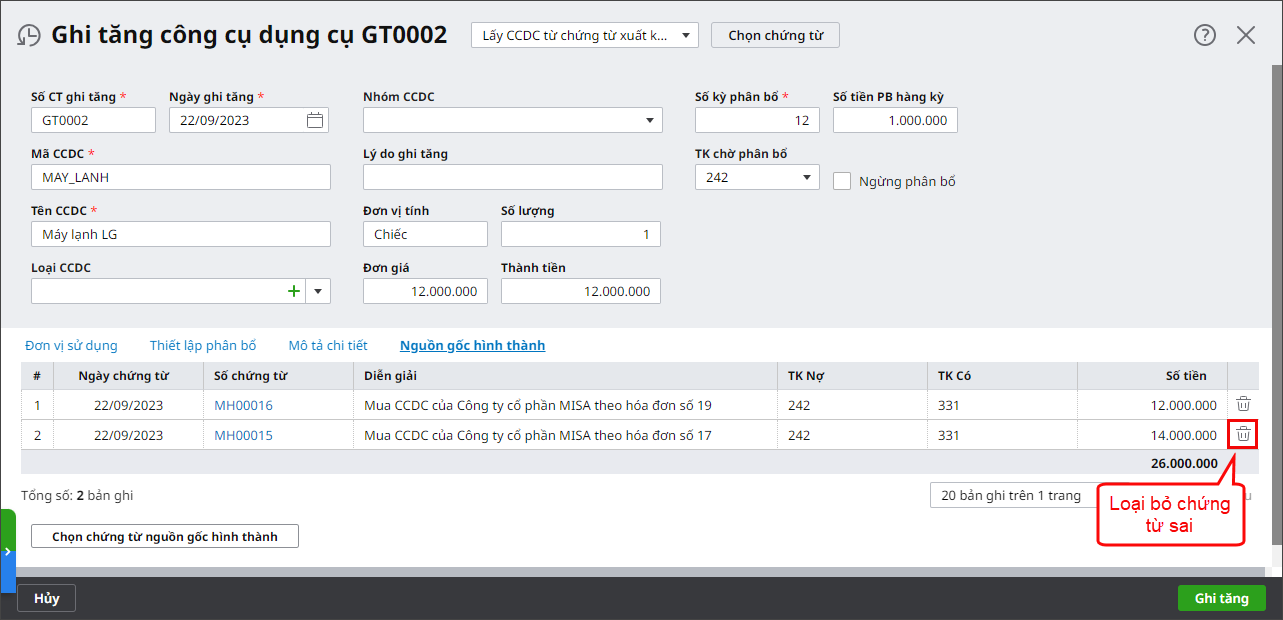Viewport: 1283px width, 620px height.
Task: Click Chọn chứng từ nguồn gốc hình thành
Action: (165, 537)
